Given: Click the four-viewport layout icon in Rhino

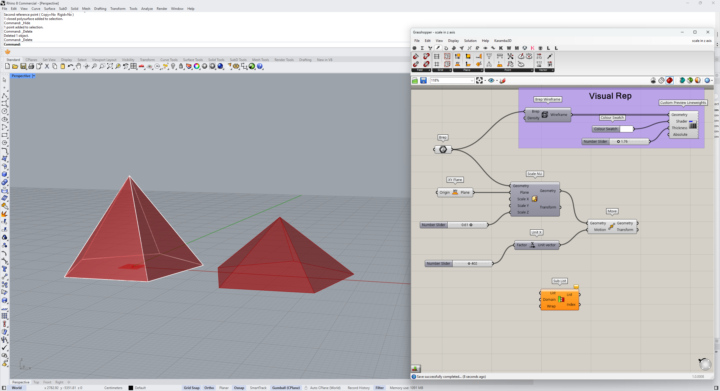Looking at the screenshot, I should pyautogui.click(x=134, y=67).
